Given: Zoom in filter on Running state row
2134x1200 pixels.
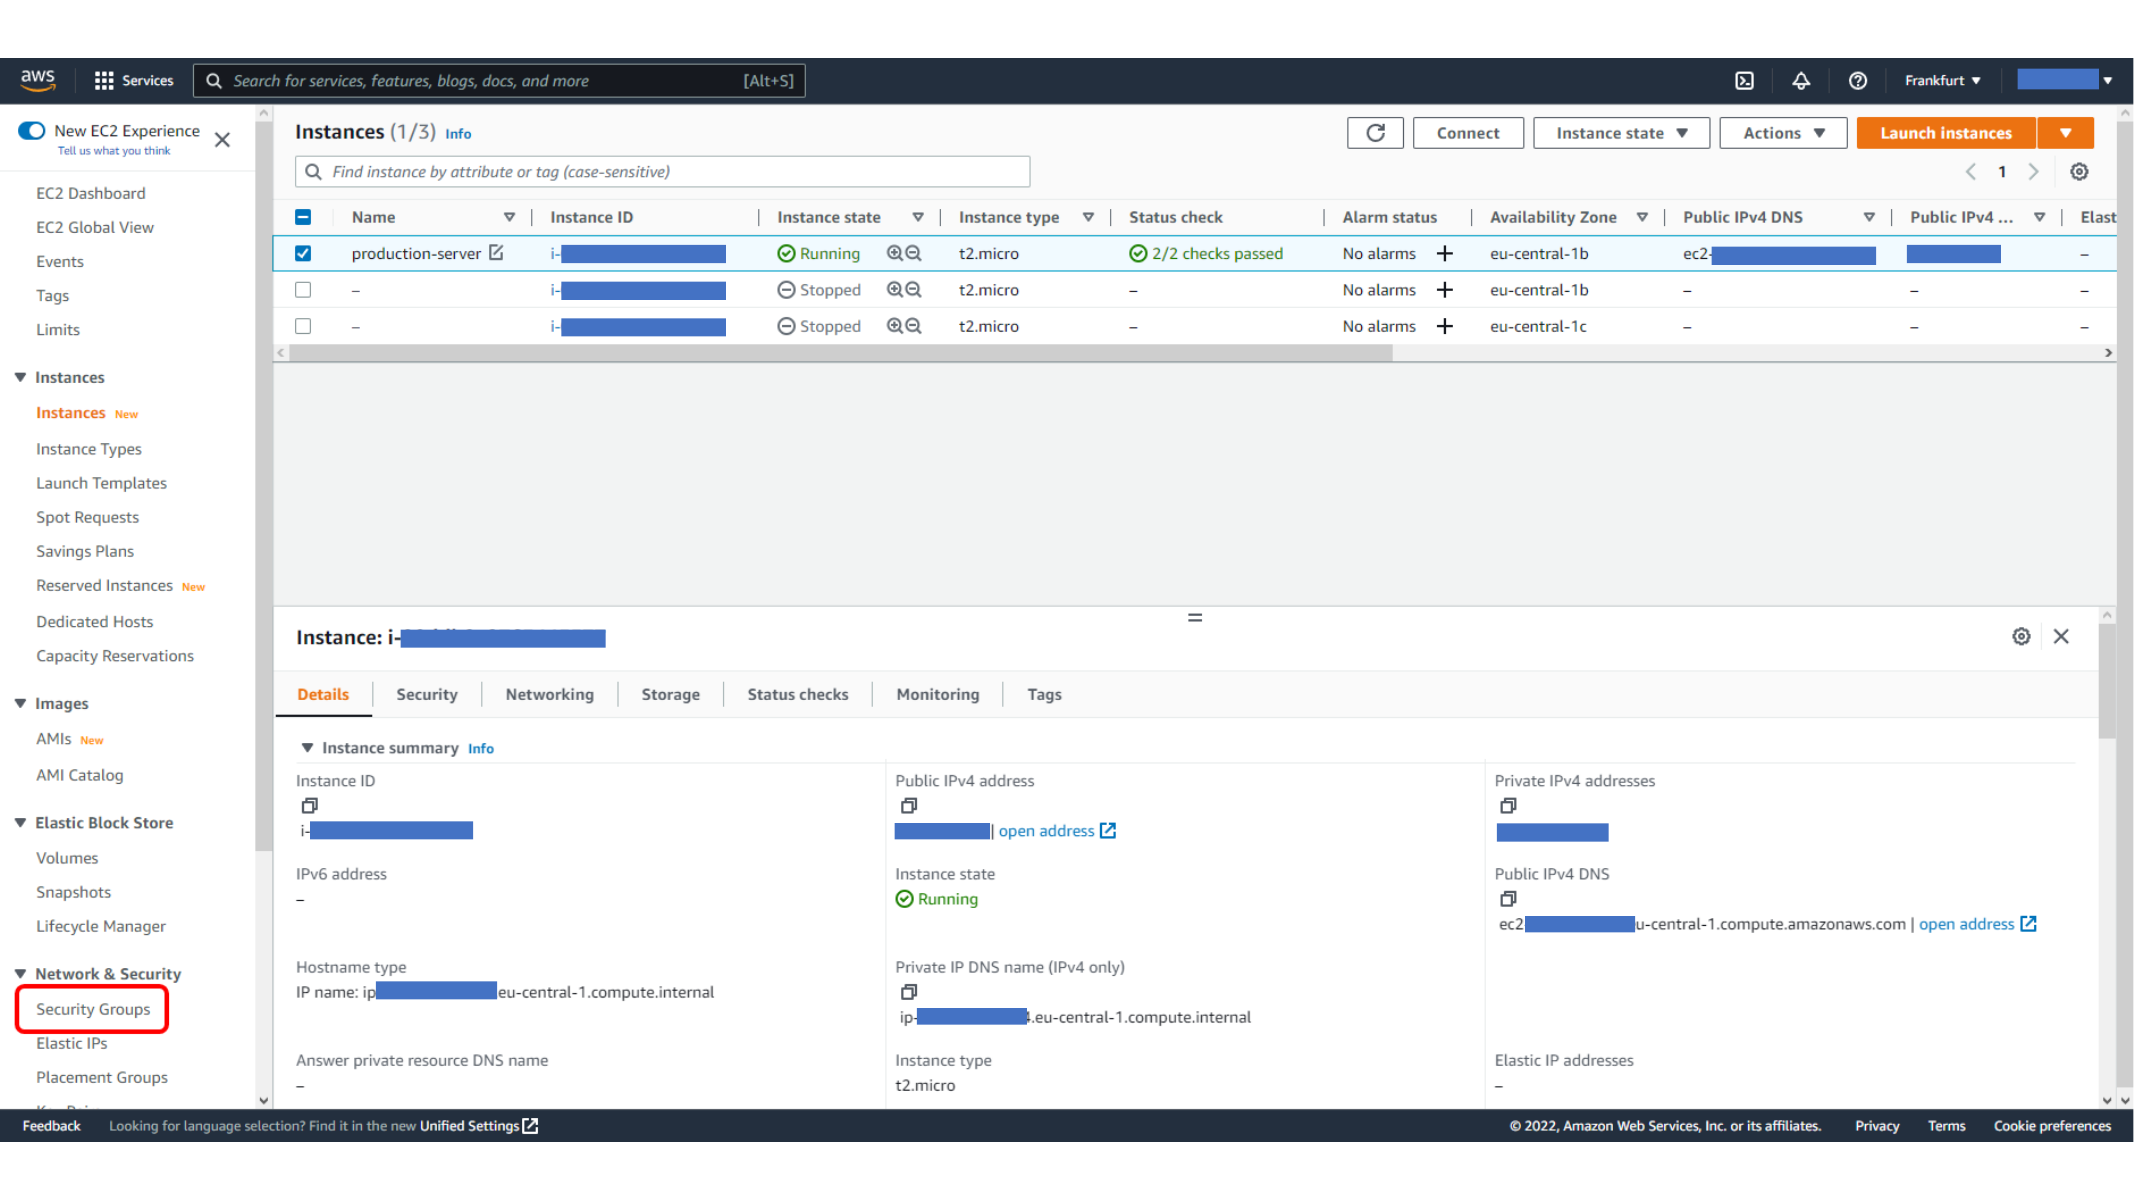Looking at the screenshot, I should pyautogui.click(x=895, y=254).
